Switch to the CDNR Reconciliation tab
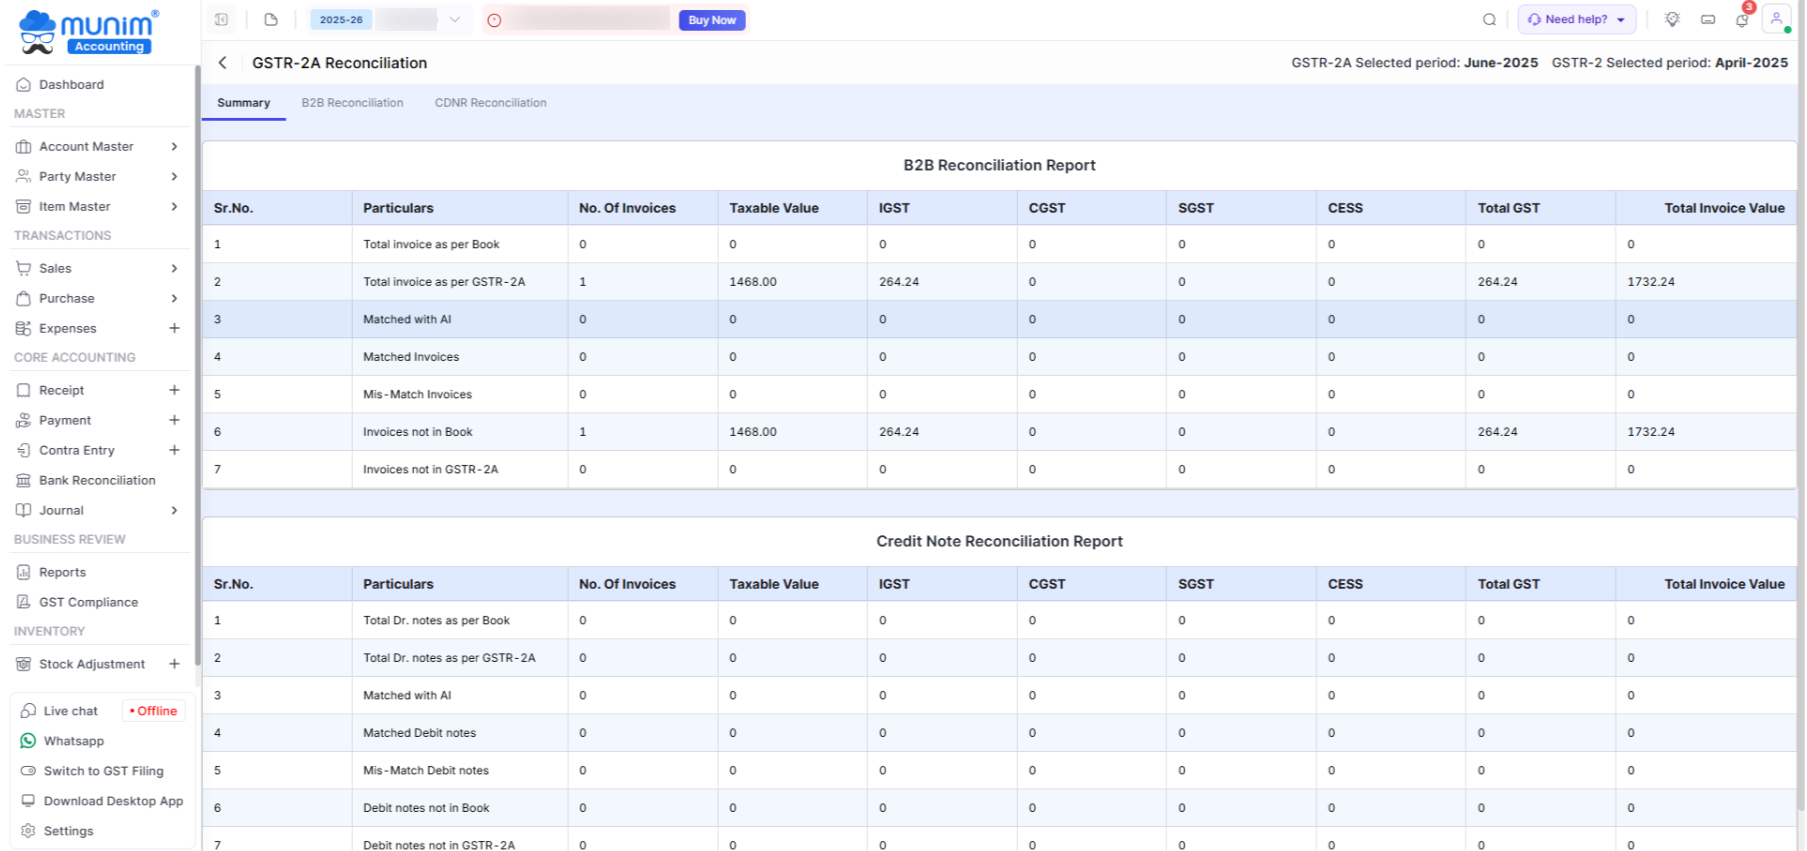 point(490,103)
